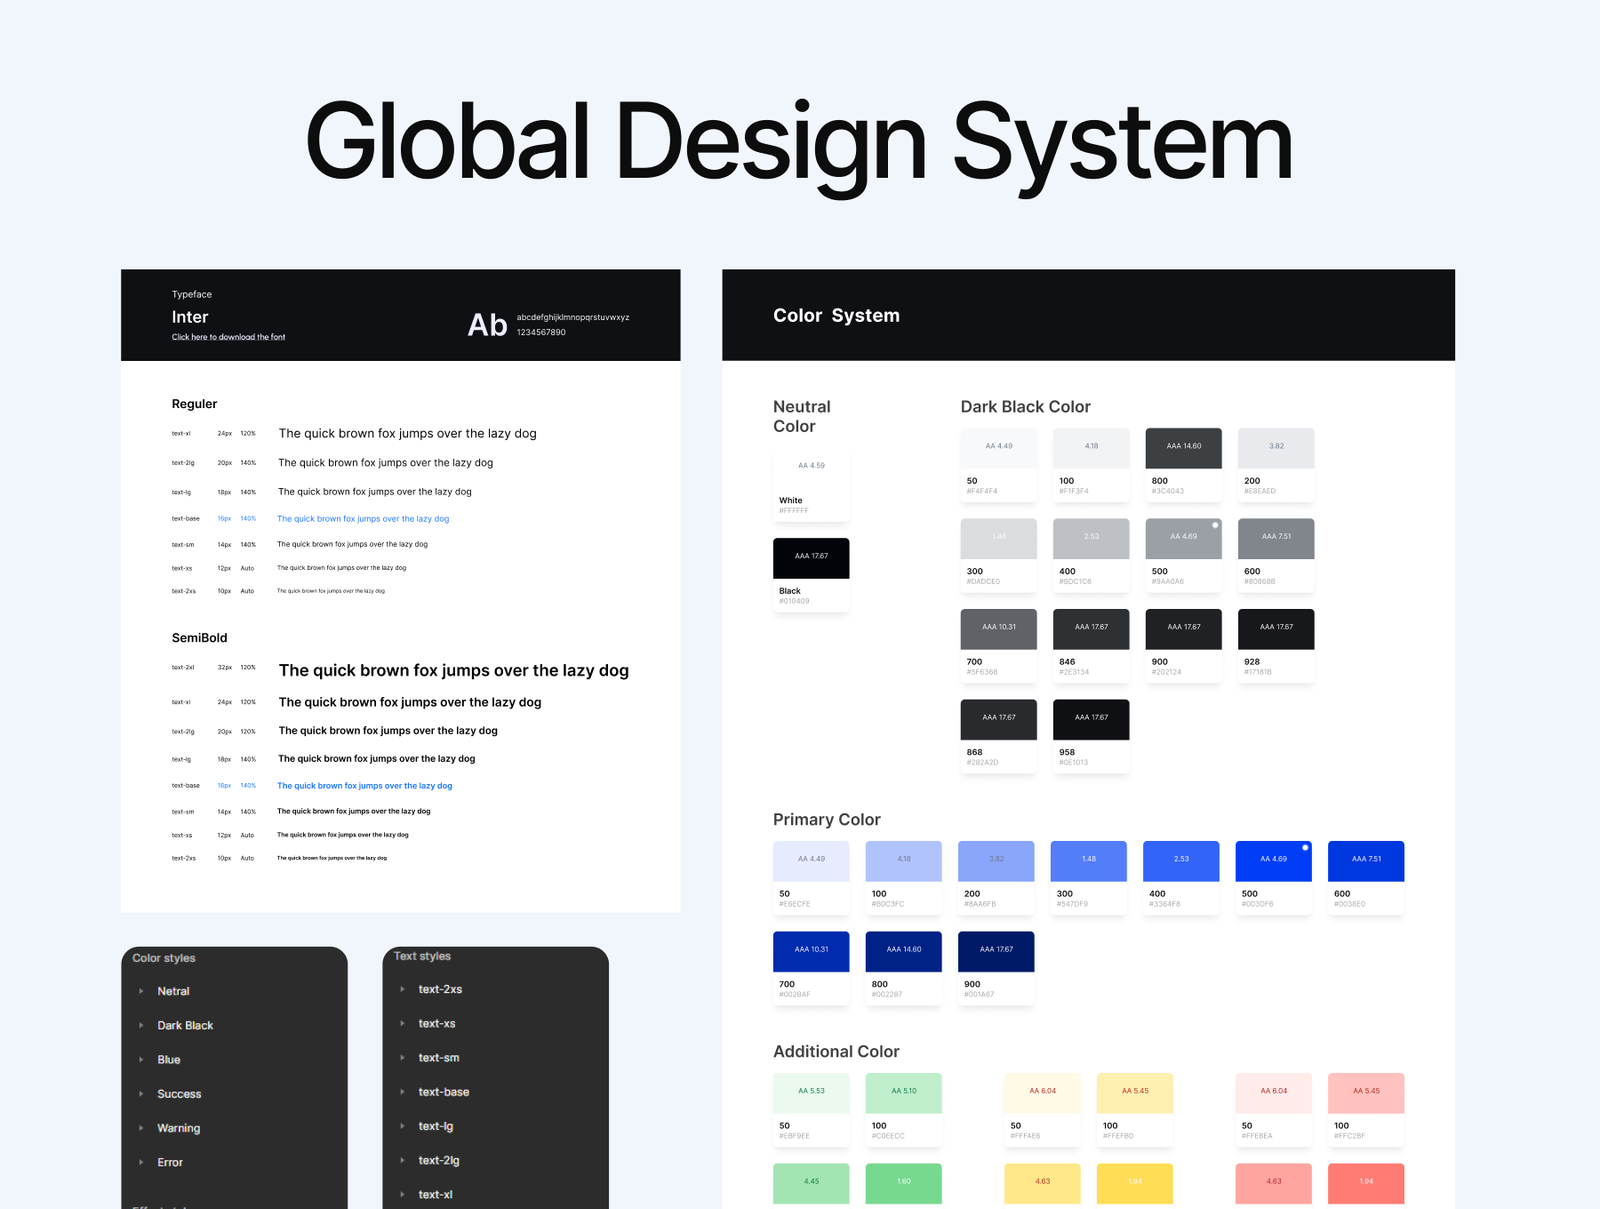
Task: Pick the Neutral Black swatch
Action: coord(811,558)
